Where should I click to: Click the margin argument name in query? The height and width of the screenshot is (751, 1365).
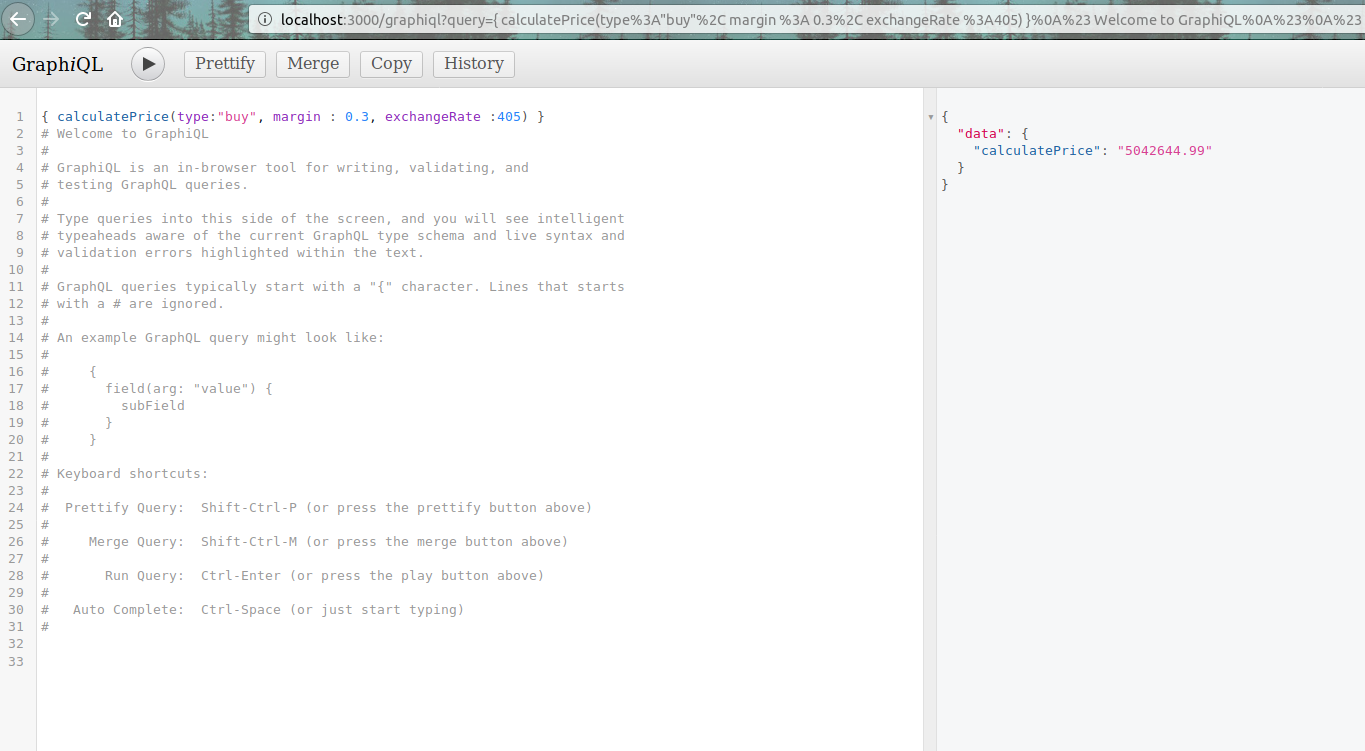tap(297, 117)
